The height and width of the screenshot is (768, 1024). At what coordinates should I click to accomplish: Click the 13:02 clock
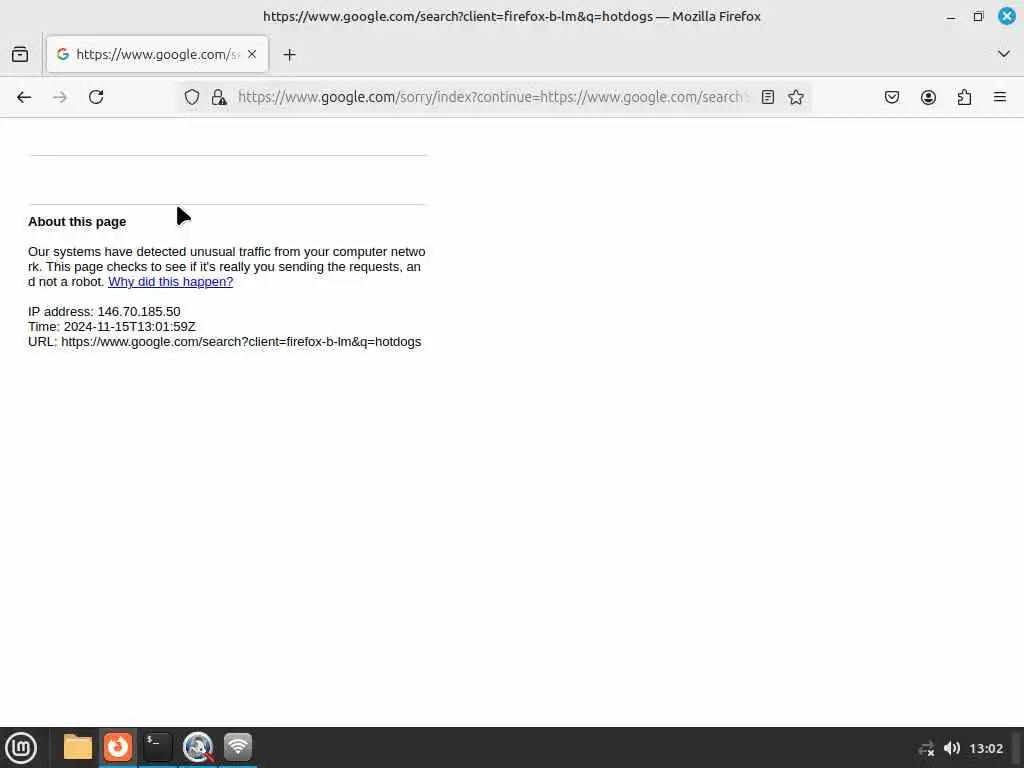click(x=986, y=748)
